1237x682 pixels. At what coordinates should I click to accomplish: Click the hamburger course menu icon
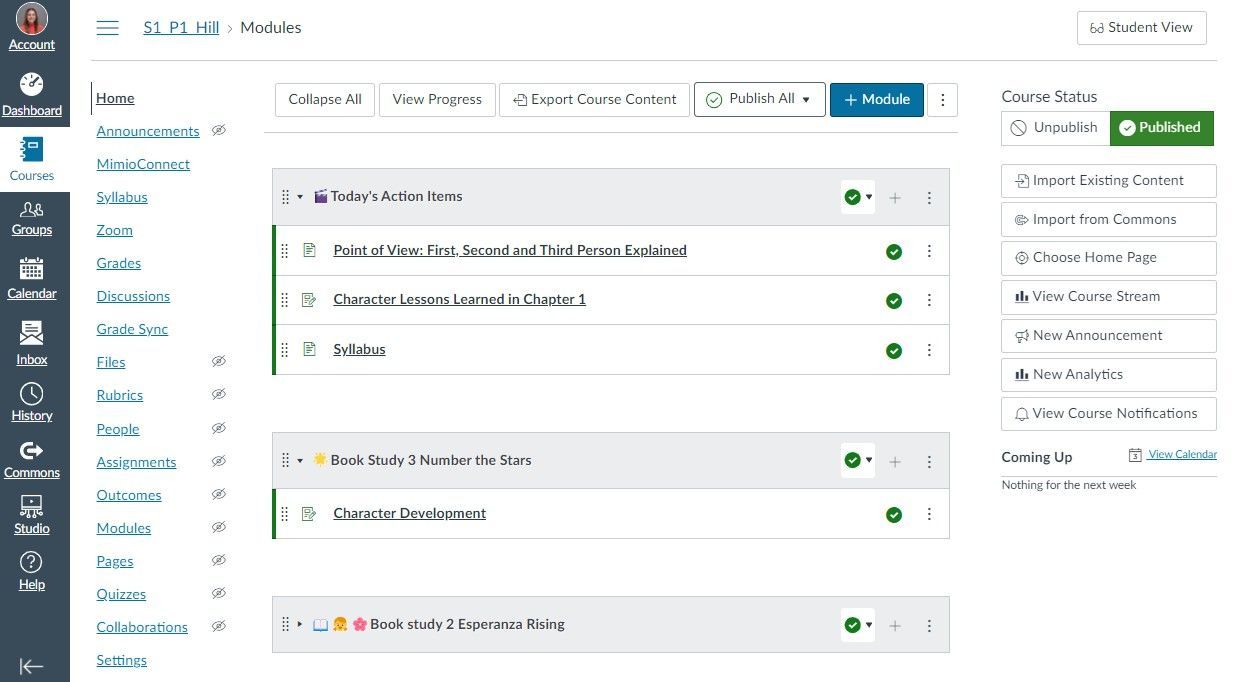point(107,28)
